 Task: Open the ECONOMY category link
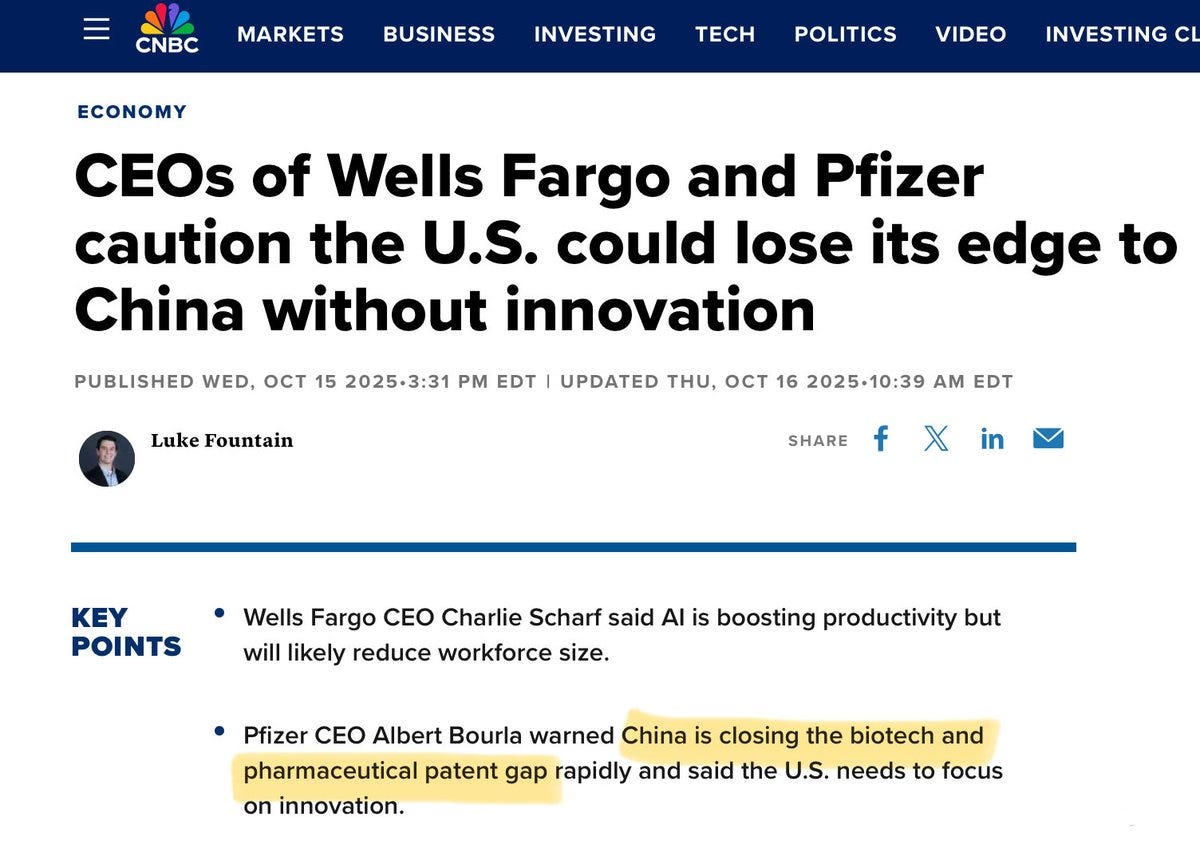tap(131, 111)
